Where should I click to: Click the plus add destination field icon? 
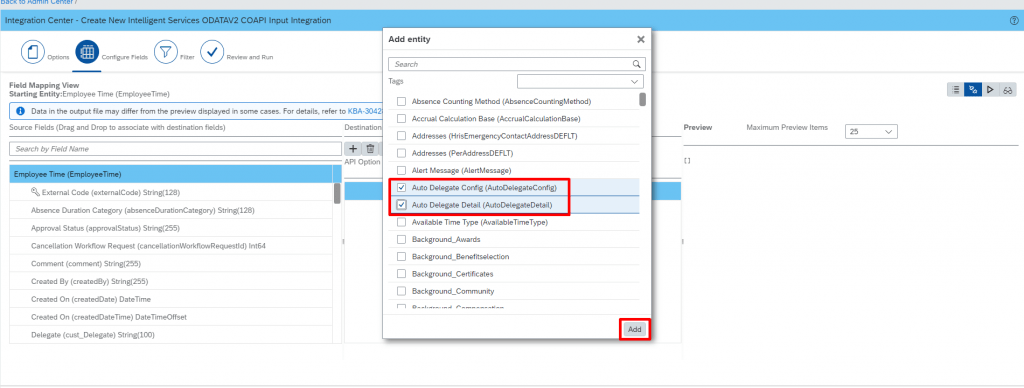pos(353,150)
